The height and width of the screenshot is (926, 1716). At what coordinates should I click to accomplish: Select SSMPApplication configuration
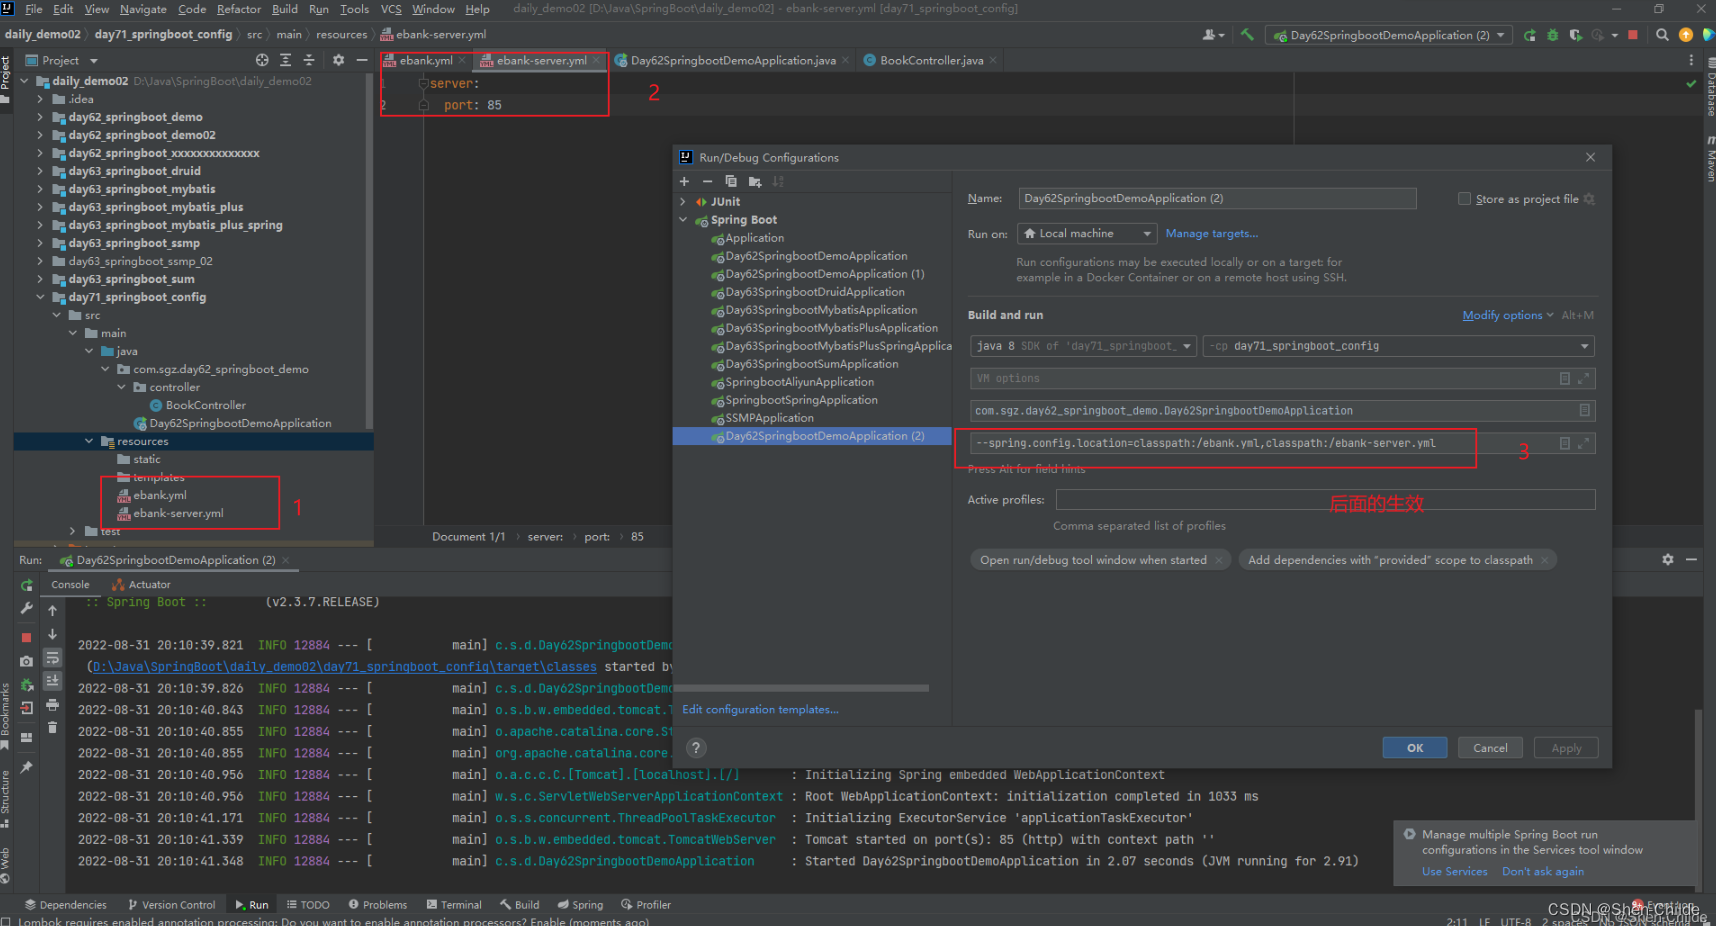tap(769, 418)
